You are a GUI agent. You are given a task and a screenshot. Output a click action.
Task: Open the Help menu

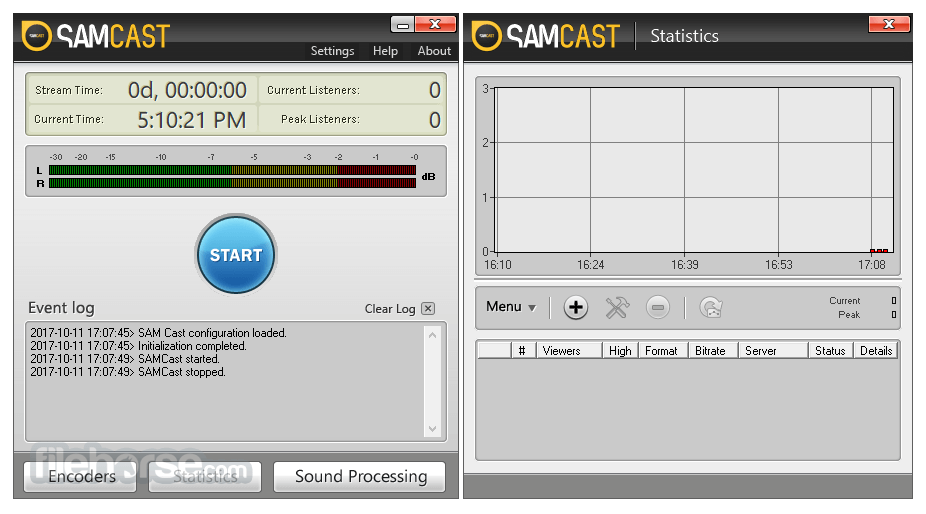(385, 51)
